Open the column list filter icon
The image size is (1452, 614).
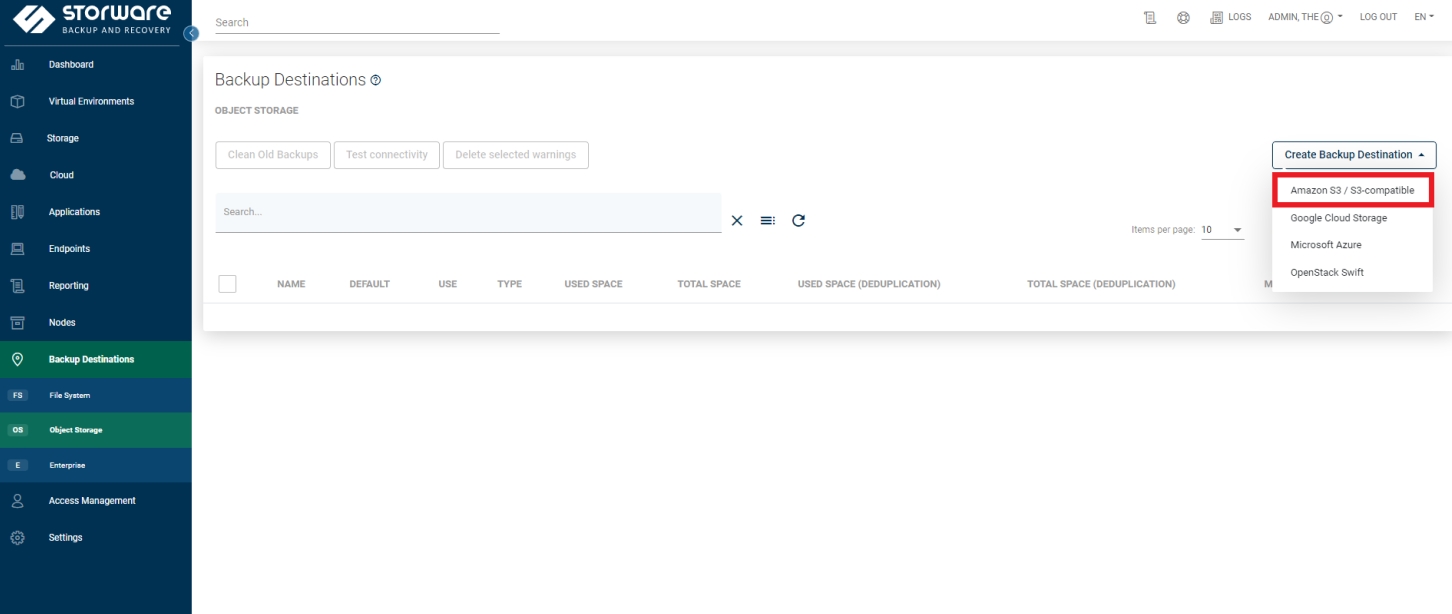767,220
